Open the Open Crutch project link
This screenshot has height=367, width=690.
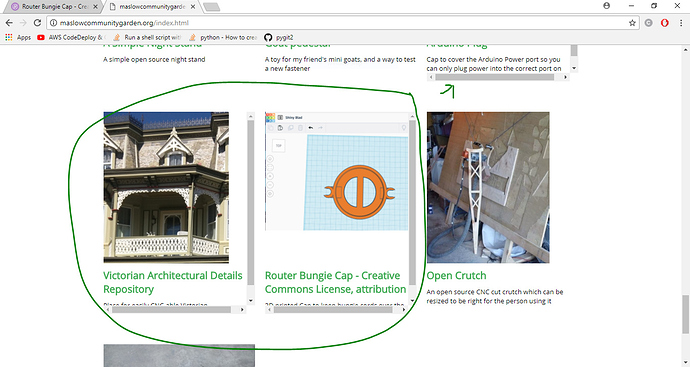pos(456,276)
